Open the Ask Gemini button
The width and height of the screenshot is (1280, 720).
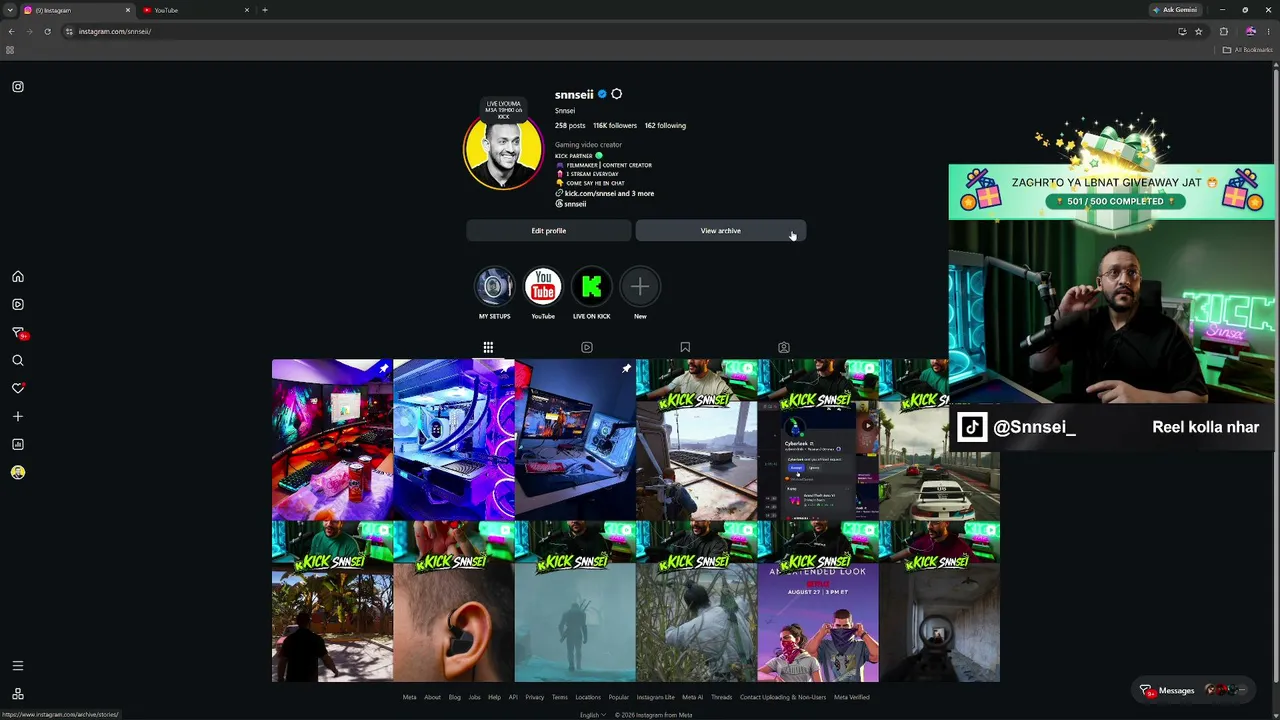pyautogui.click(x=1175, y=10)
